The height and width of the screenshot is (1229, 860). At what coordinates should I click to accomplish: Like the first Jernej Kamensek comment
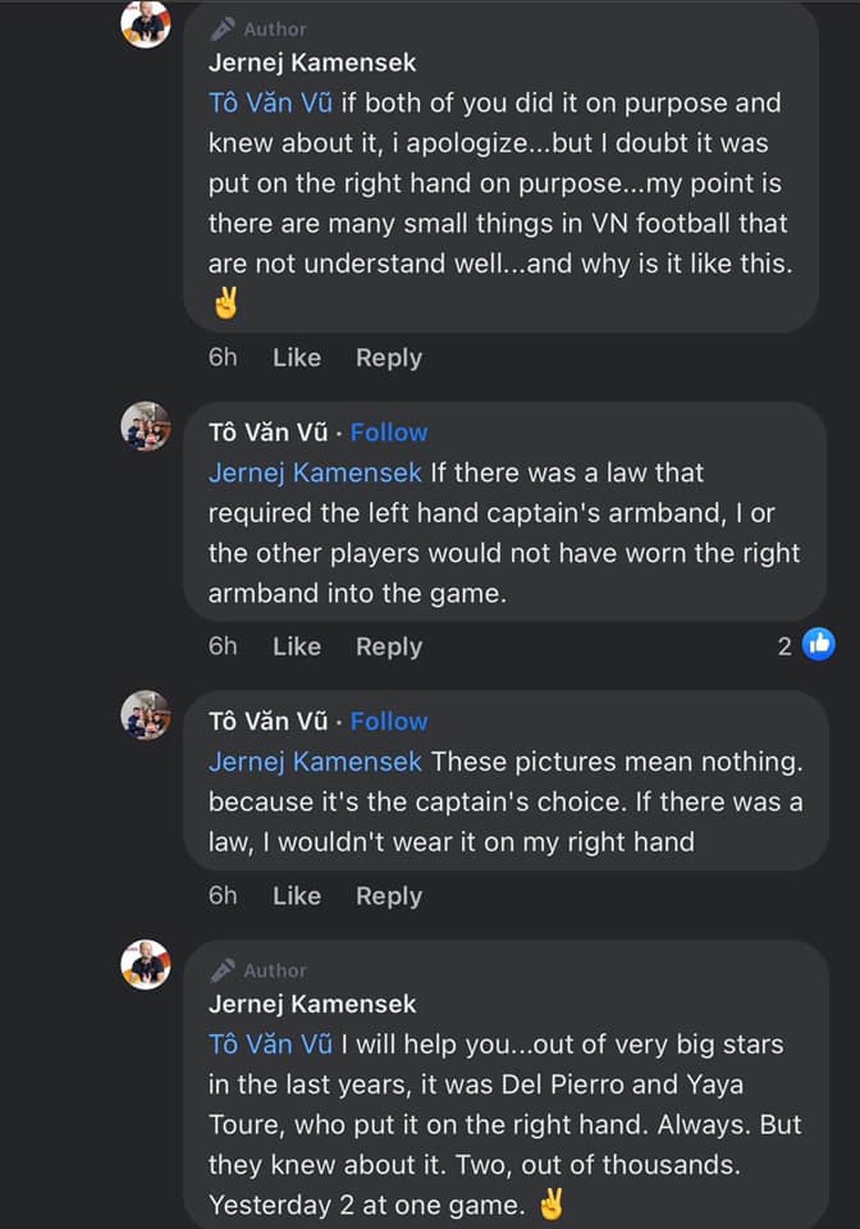[x=297, y=358]
